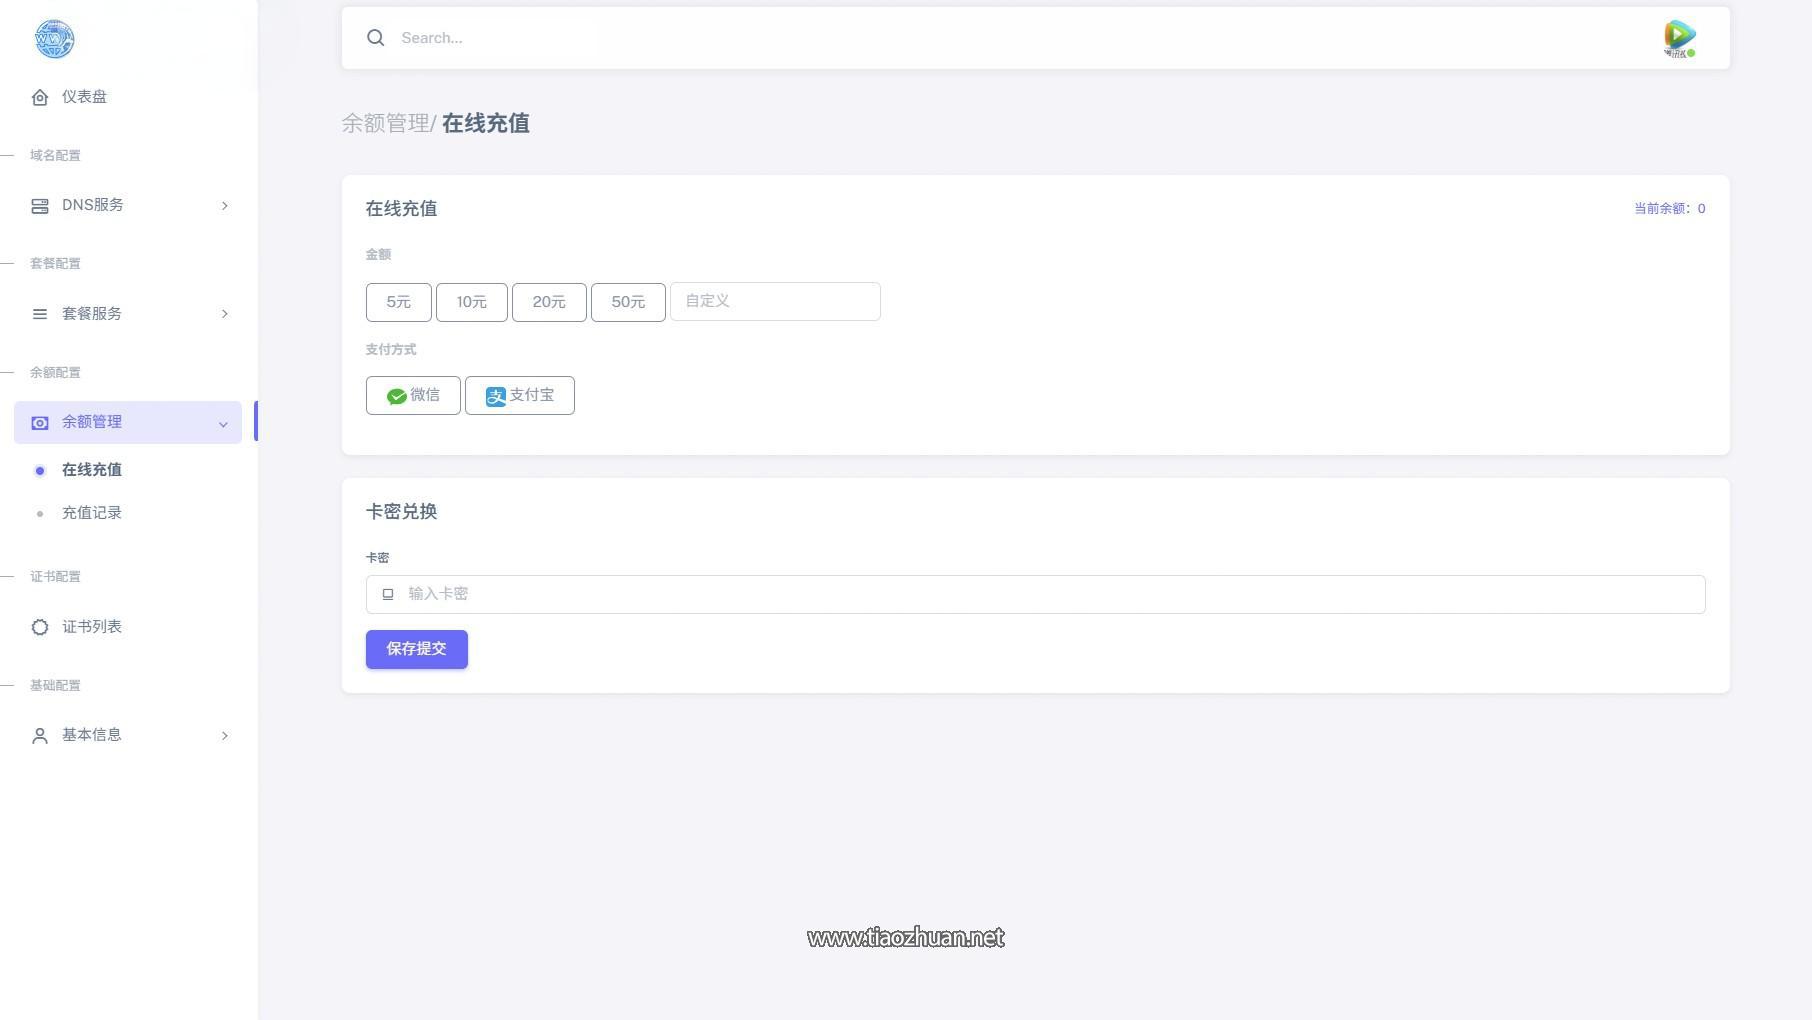Open the 充值记录 submenu item

[92, 513]
